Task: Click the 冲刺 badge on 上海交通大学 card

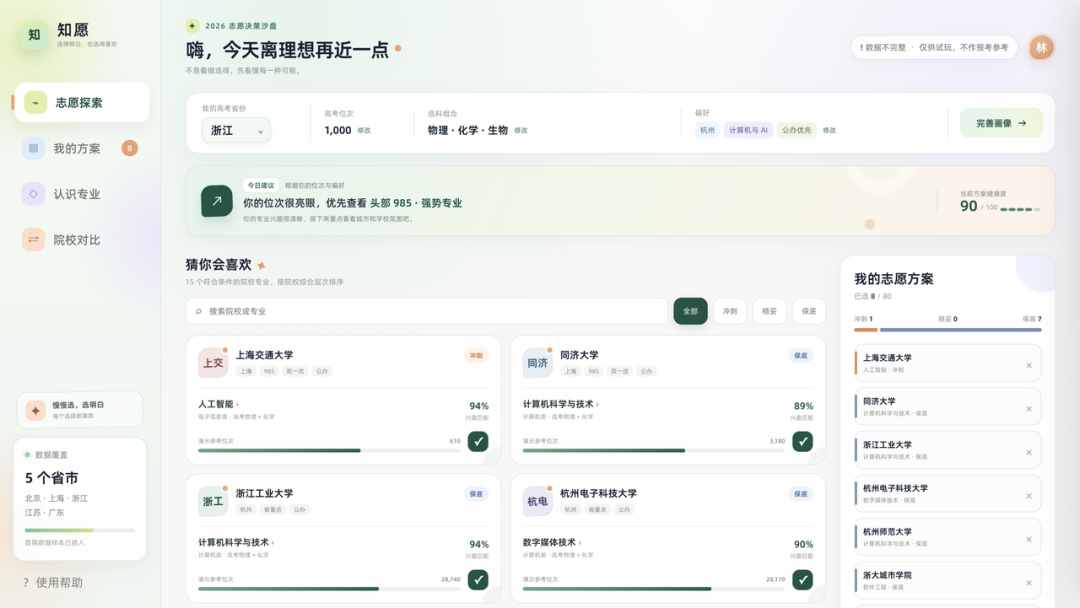Action: (476, 356)
